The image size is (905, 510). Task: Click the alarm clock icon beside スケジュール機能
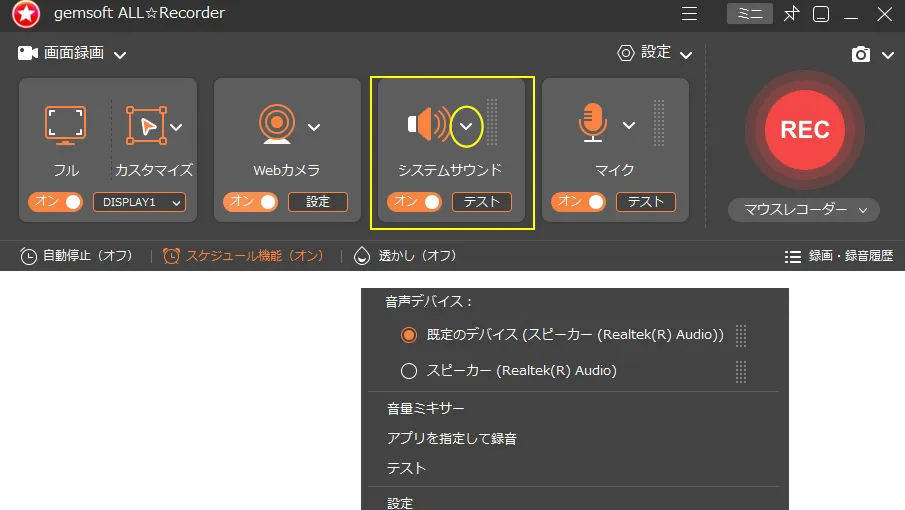click(171, 256)
